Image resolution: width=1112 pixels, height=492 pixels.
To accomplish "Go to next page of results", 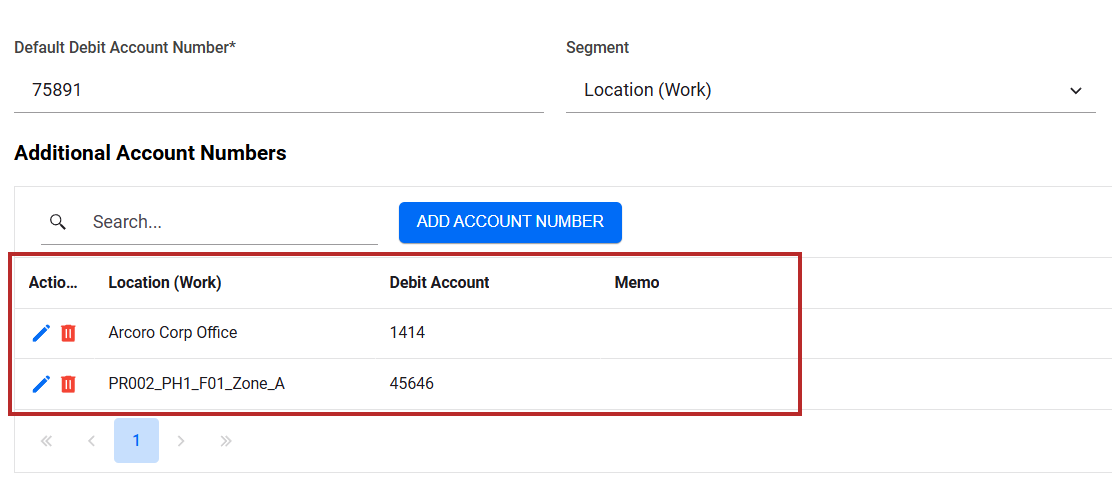I will 181,441.
